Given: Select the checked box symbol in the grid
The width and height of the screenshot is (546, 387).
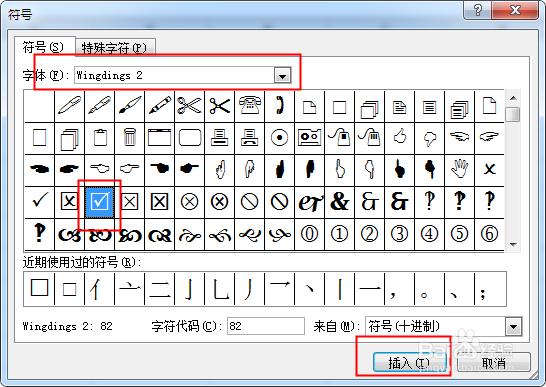Looking at the screenshot, I should (100, 202).
